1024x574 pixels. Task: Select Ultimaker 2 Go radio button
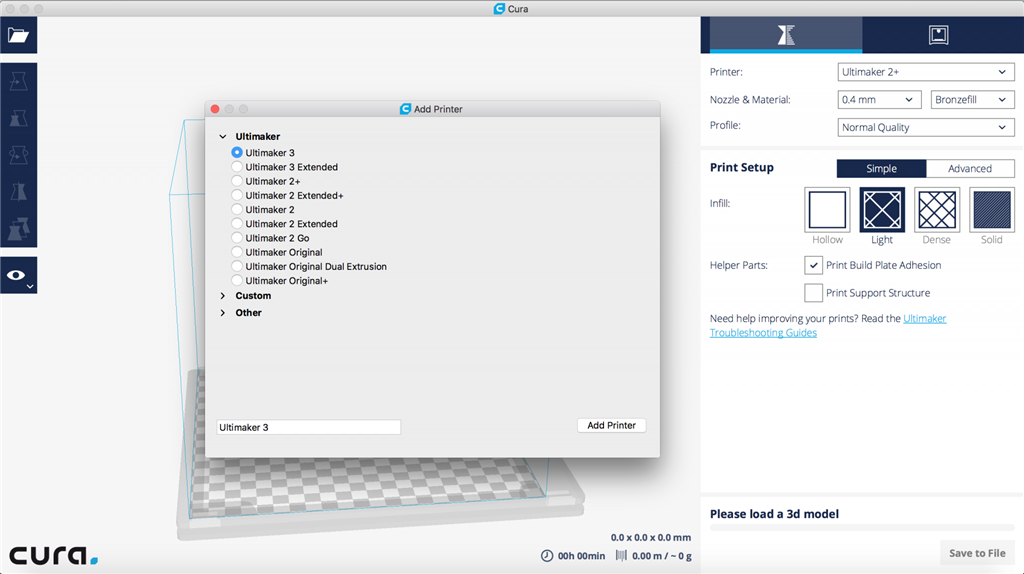[x=237, y=238]
